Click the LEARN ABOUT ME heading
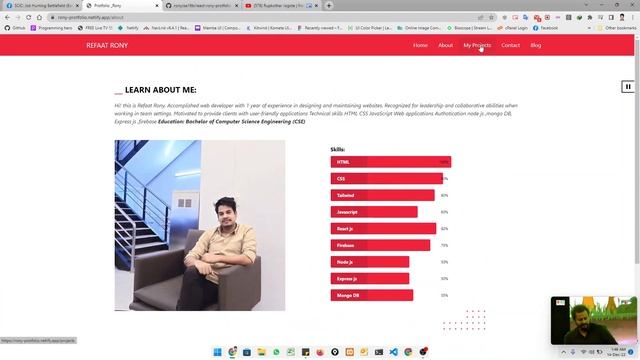This screenshot has height=360, width=640. point(160,90)
